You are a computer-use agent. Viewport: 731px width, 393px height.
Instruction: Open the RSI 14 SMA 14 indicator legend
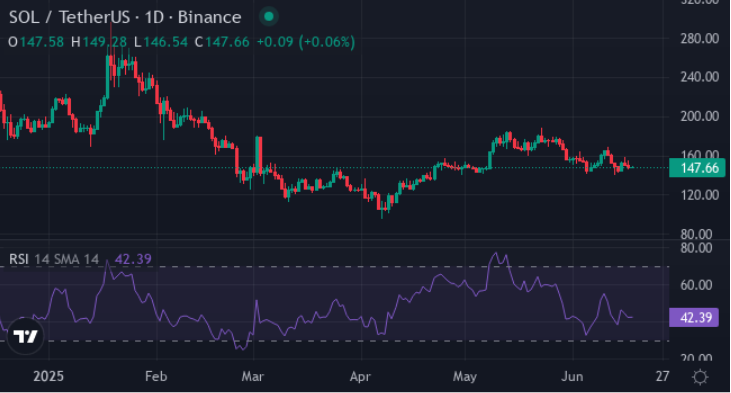coord(54,259)
